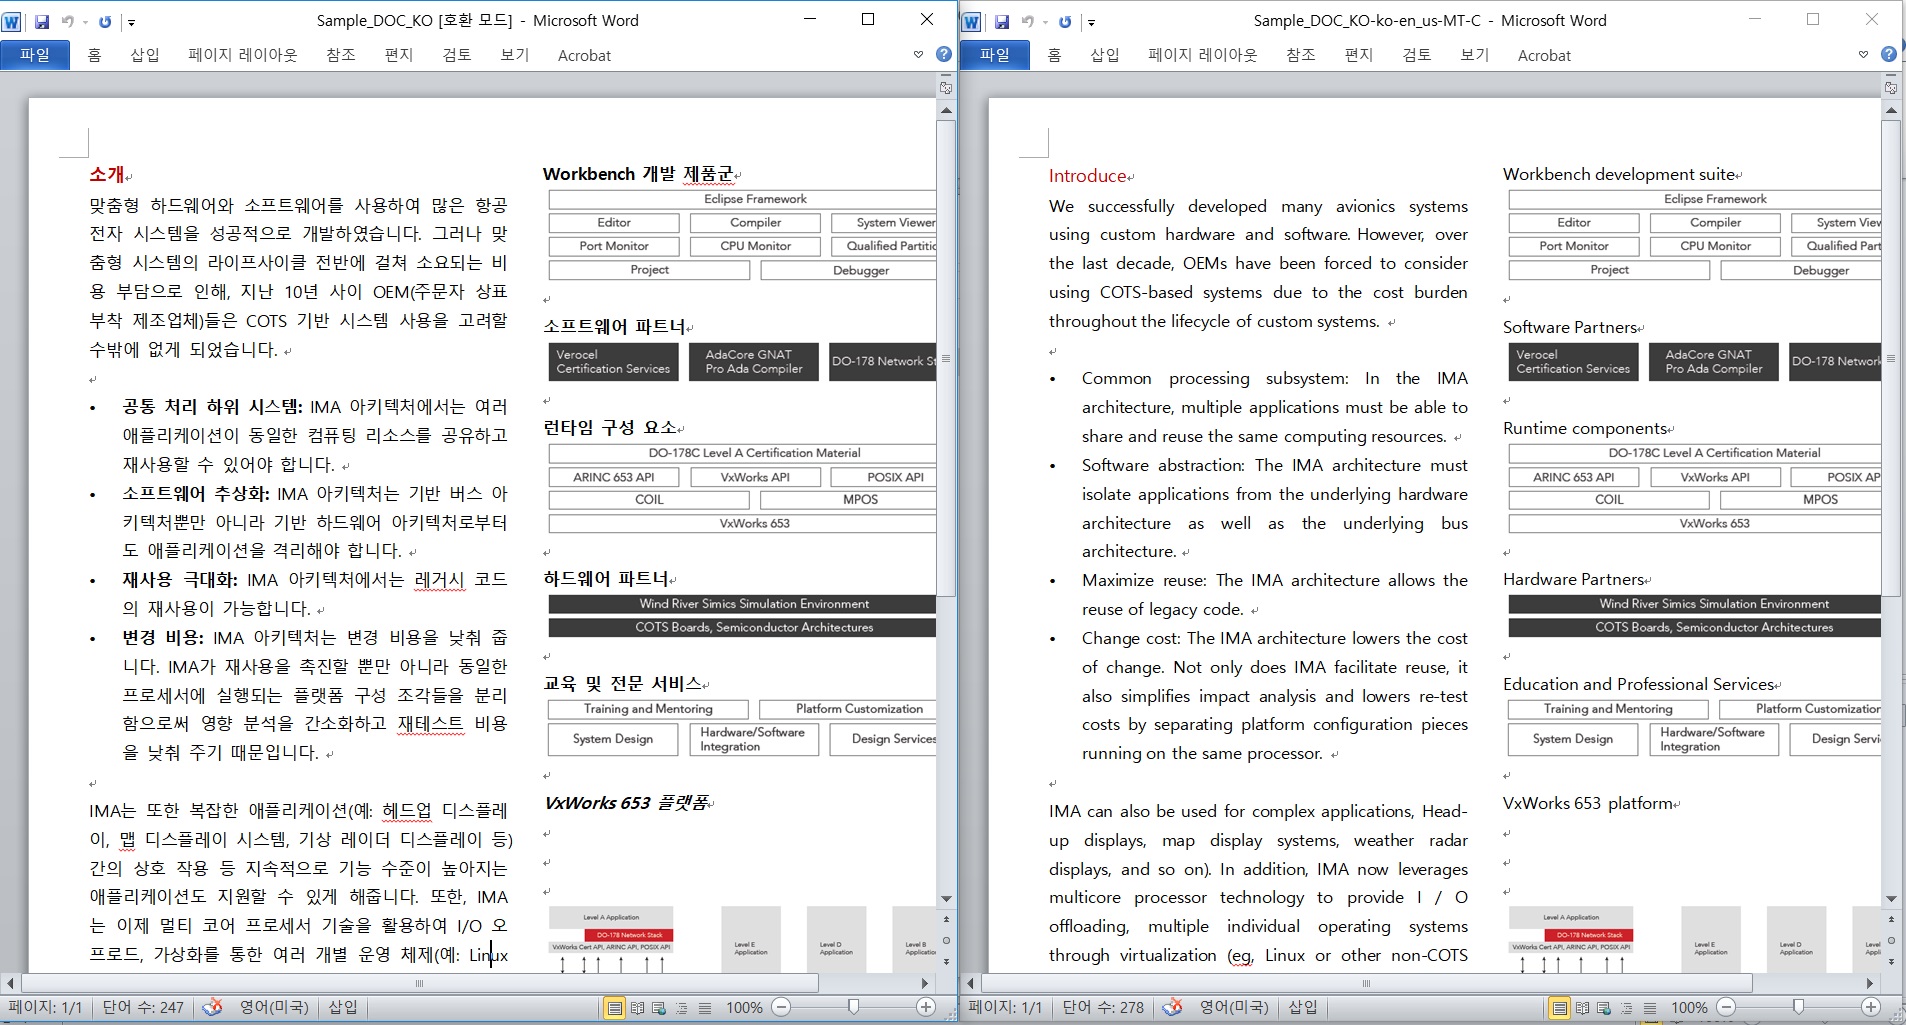Click the proofing errors icon in the left status bar
This screenshot has height=1025, width=1906.
tap(212, 1007)
